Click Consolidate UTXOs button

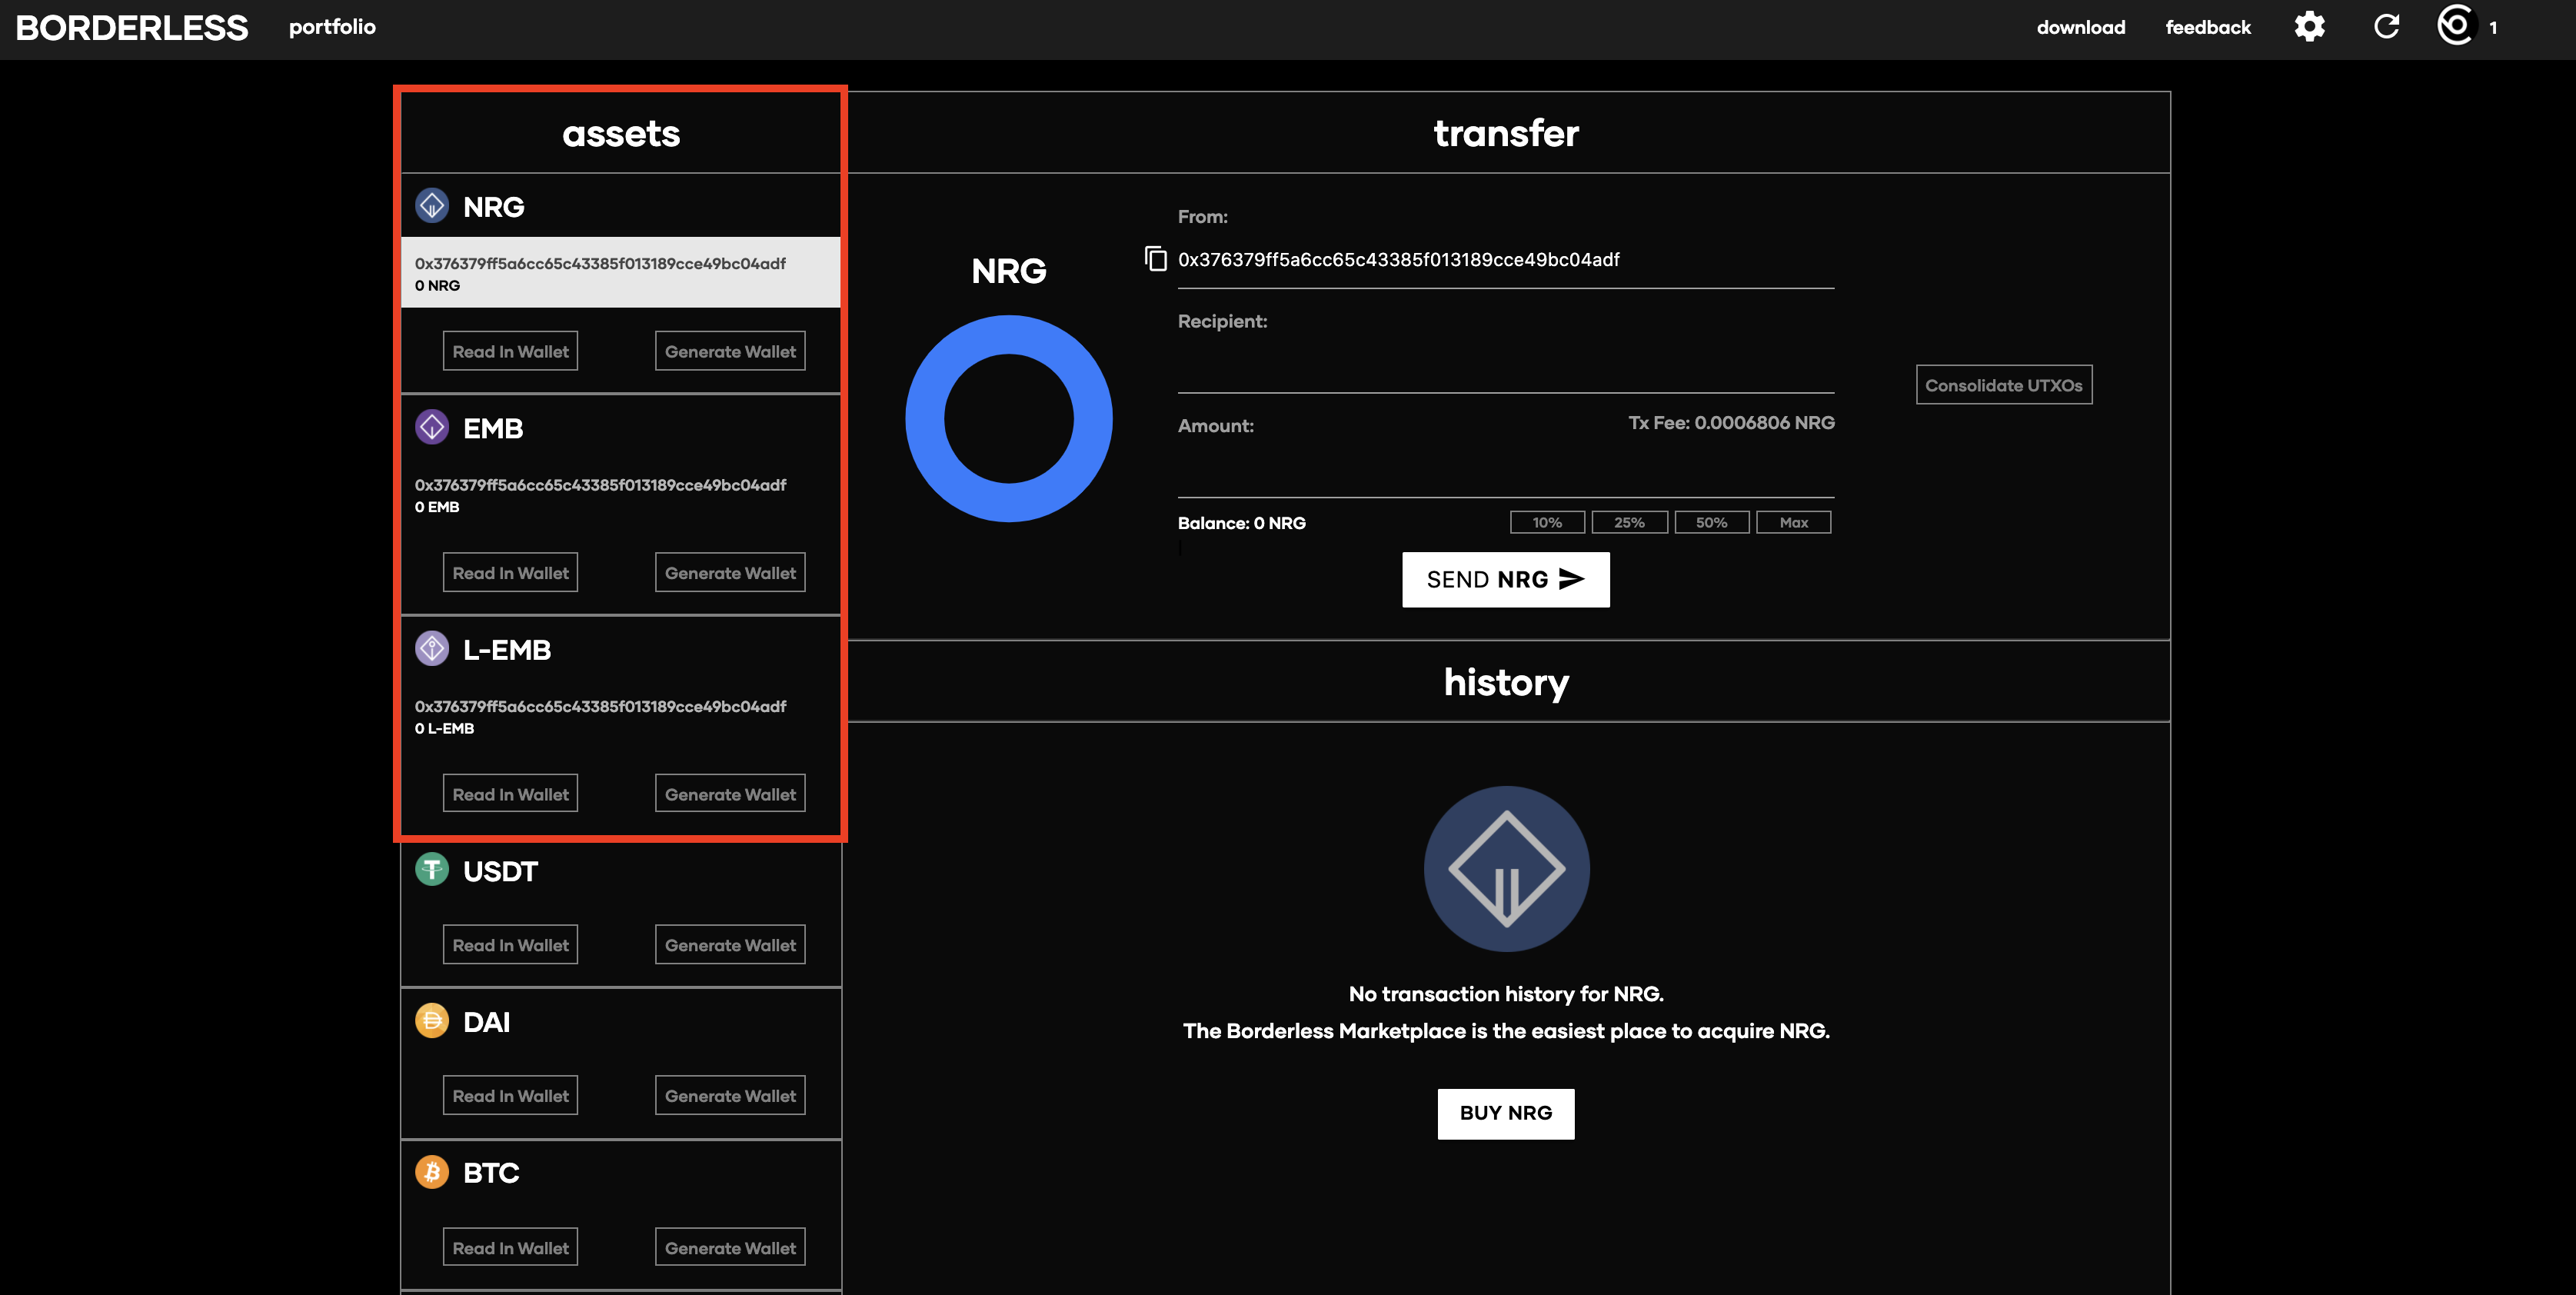tap(2003, 385)
